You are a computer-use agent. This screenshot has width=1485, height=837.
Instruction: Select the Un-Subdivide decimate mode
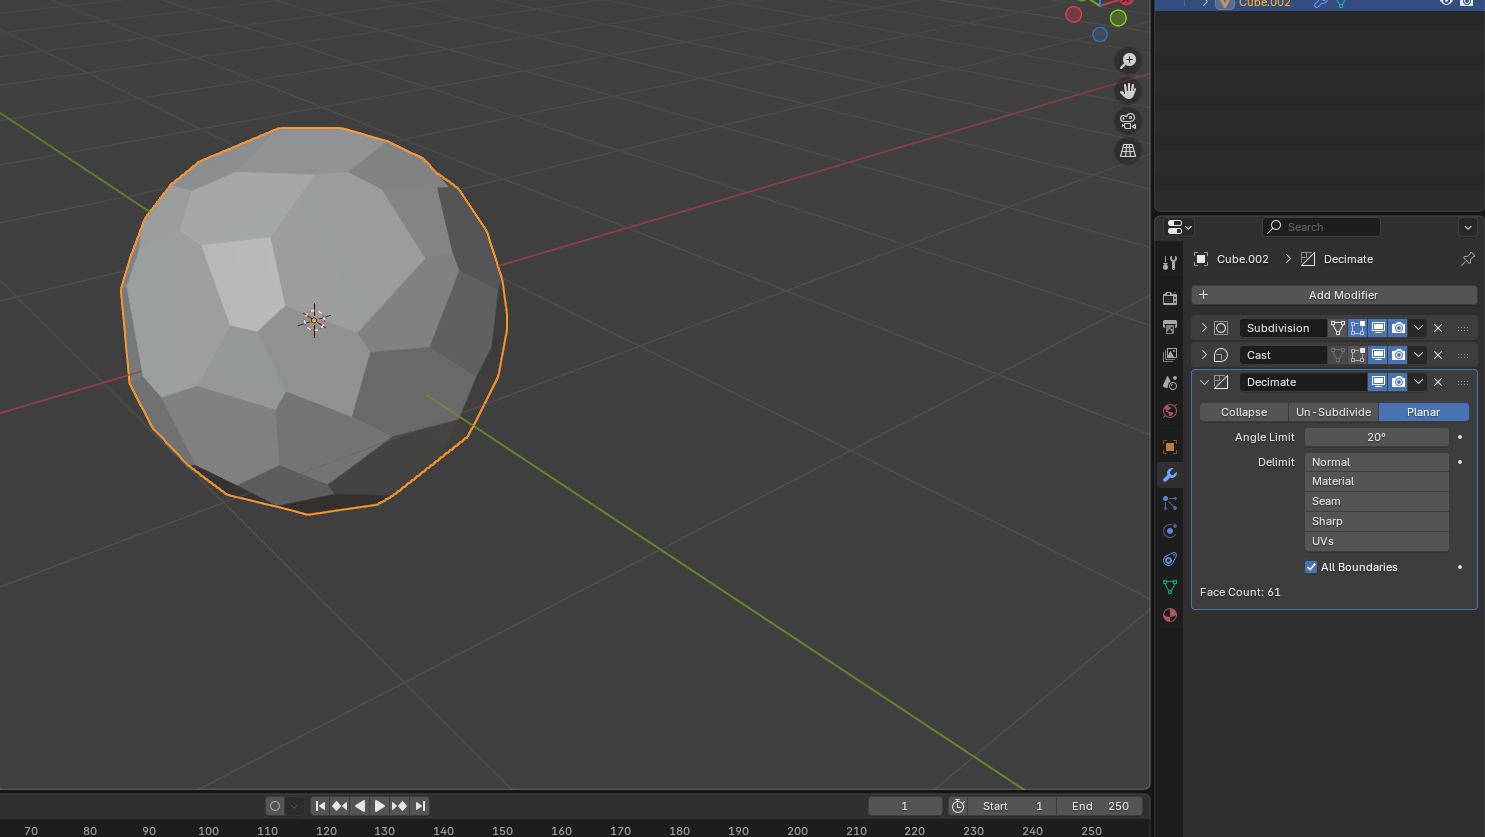click(1333, 412)
